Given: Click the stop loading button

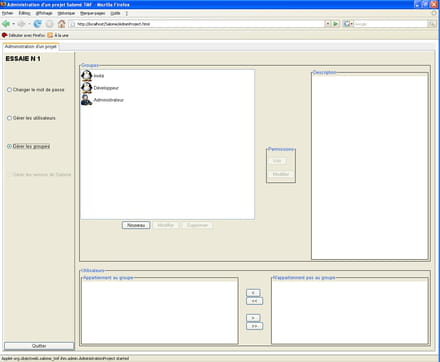Looking at the screenshot, I should pyautogui.click(x=49, y=24).
